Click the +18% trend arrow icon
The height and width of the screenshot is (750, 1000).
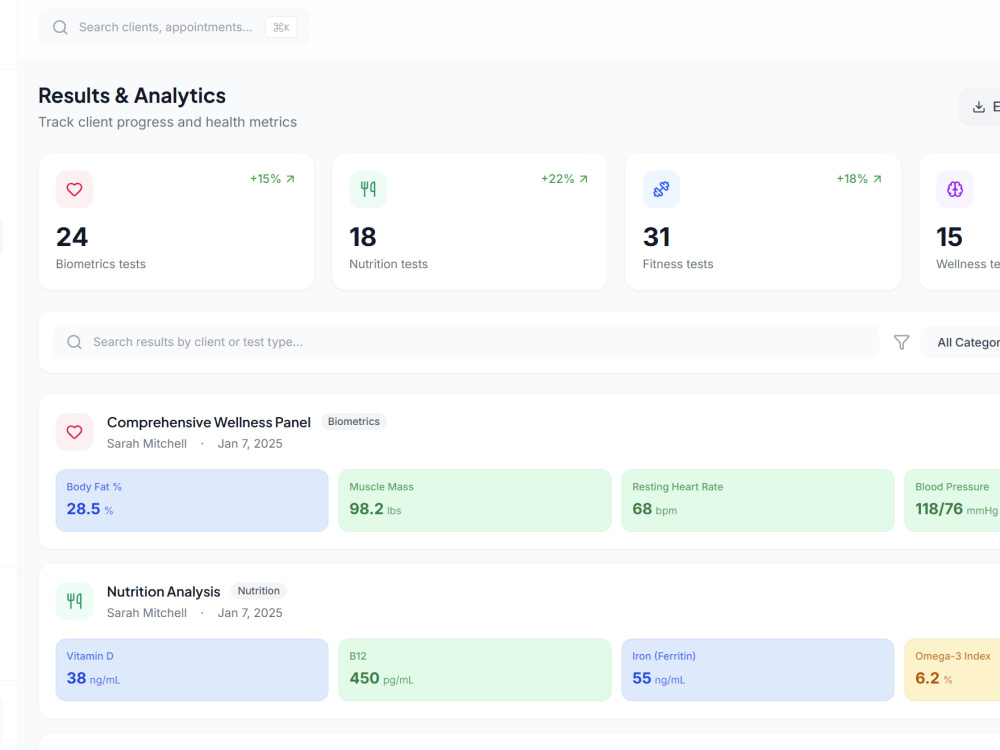pos(877,179)
